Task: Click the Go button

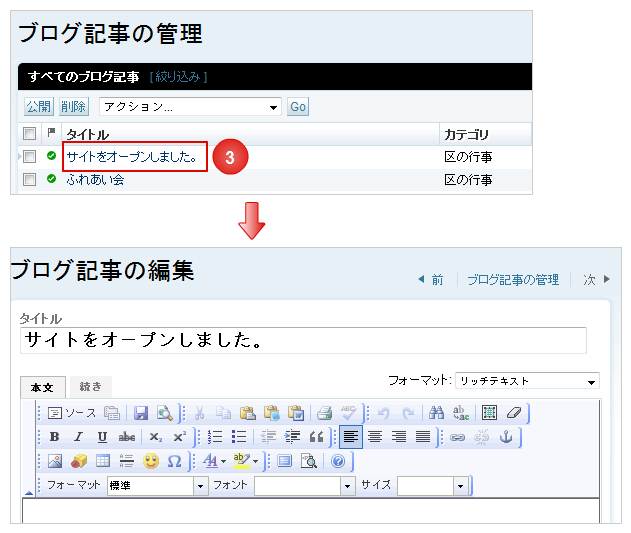Action: pyautogui.click(x=298, y=107)
